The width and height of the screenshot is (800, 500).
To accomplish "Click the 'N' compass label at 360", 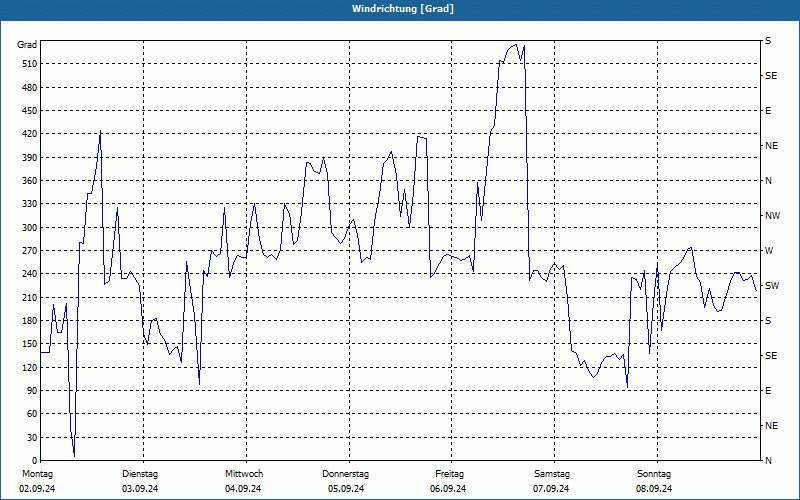I will [x=768, y=181].
